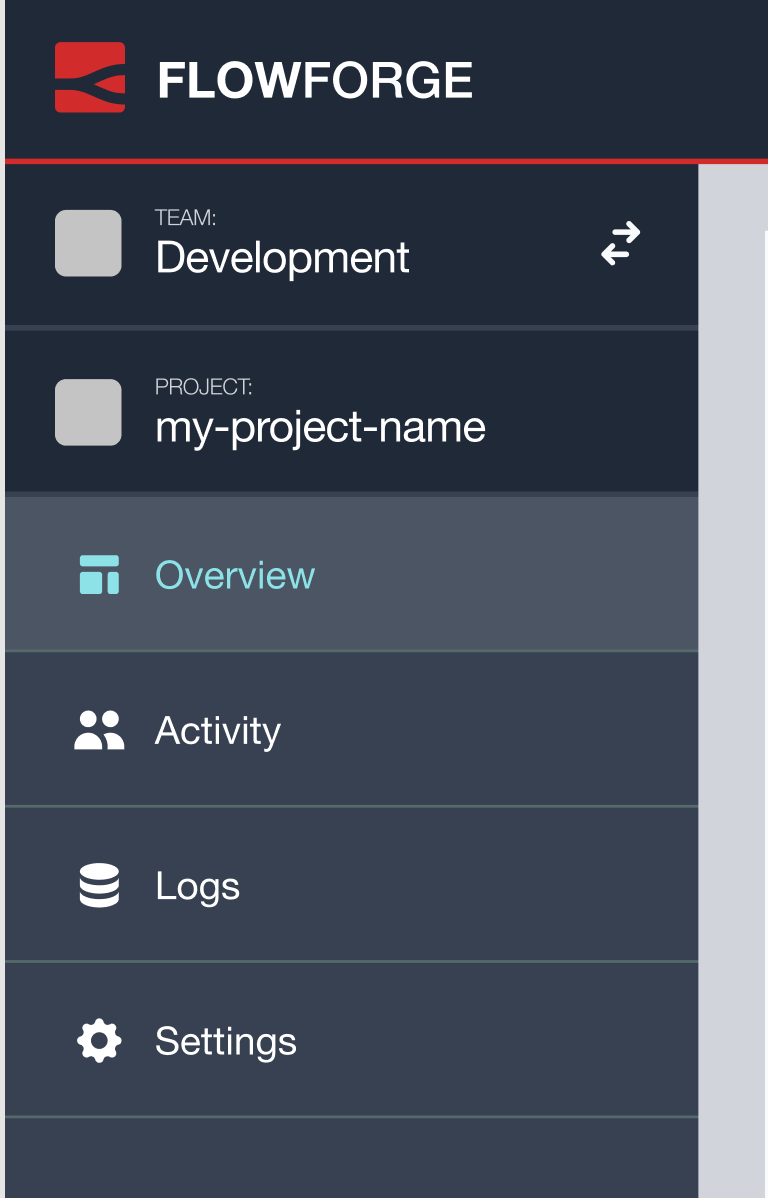This screenshot has height=1198, width=768.
Task: Click the FlowForge red logo icon
Action: tap(90, 77)
